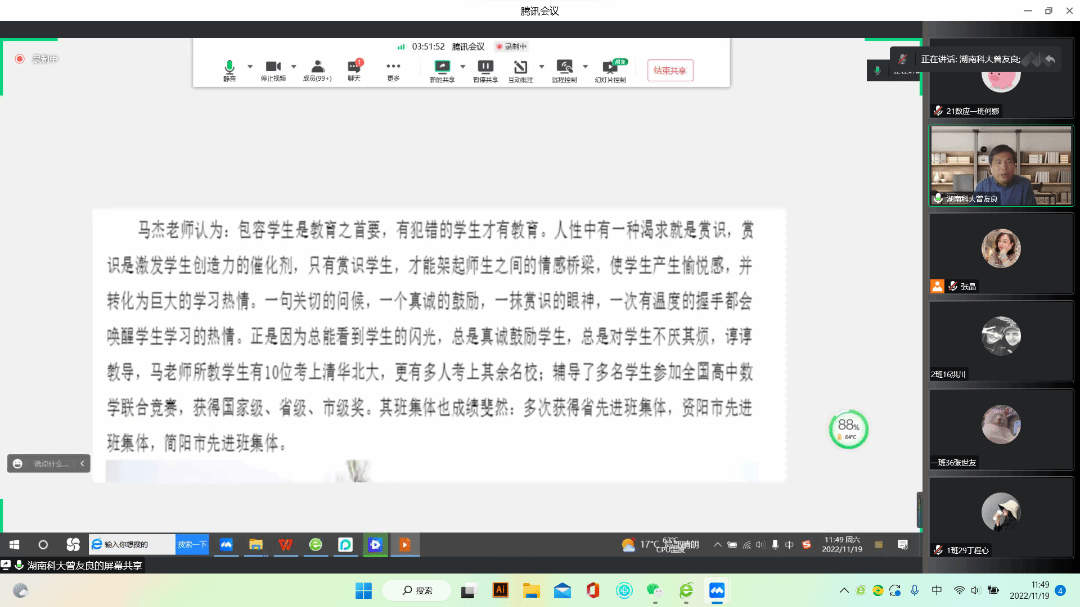The image size is (1080, 607).
Task: Collapse the 说点什么 chat input bar arrow
Action: pos(83,463)
